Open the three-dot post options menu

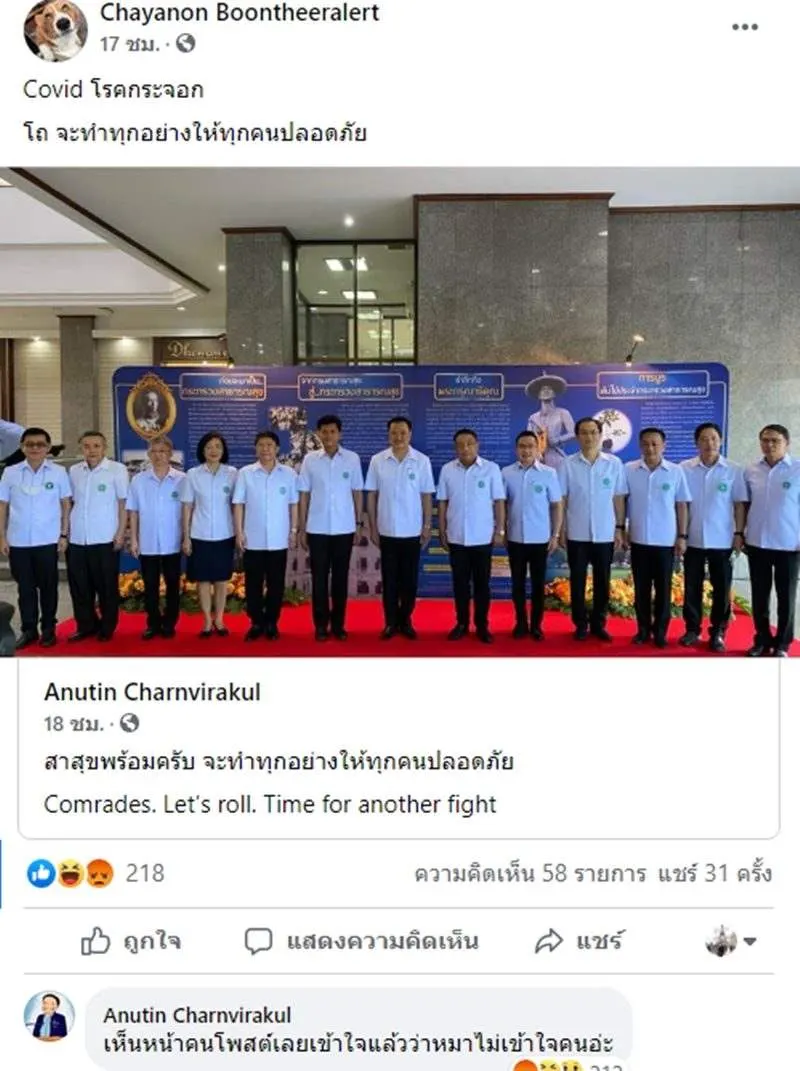click(745, 27)
